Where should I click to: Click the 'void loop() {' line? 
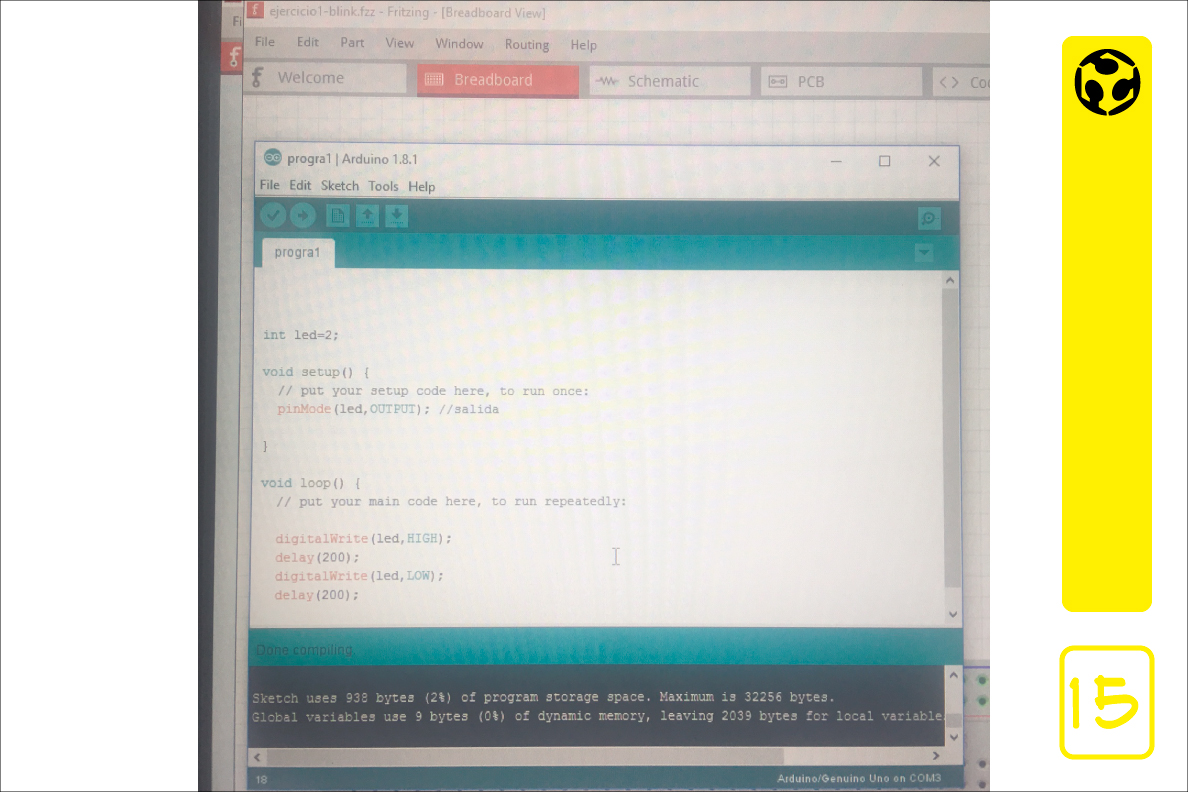pos(311,483)
